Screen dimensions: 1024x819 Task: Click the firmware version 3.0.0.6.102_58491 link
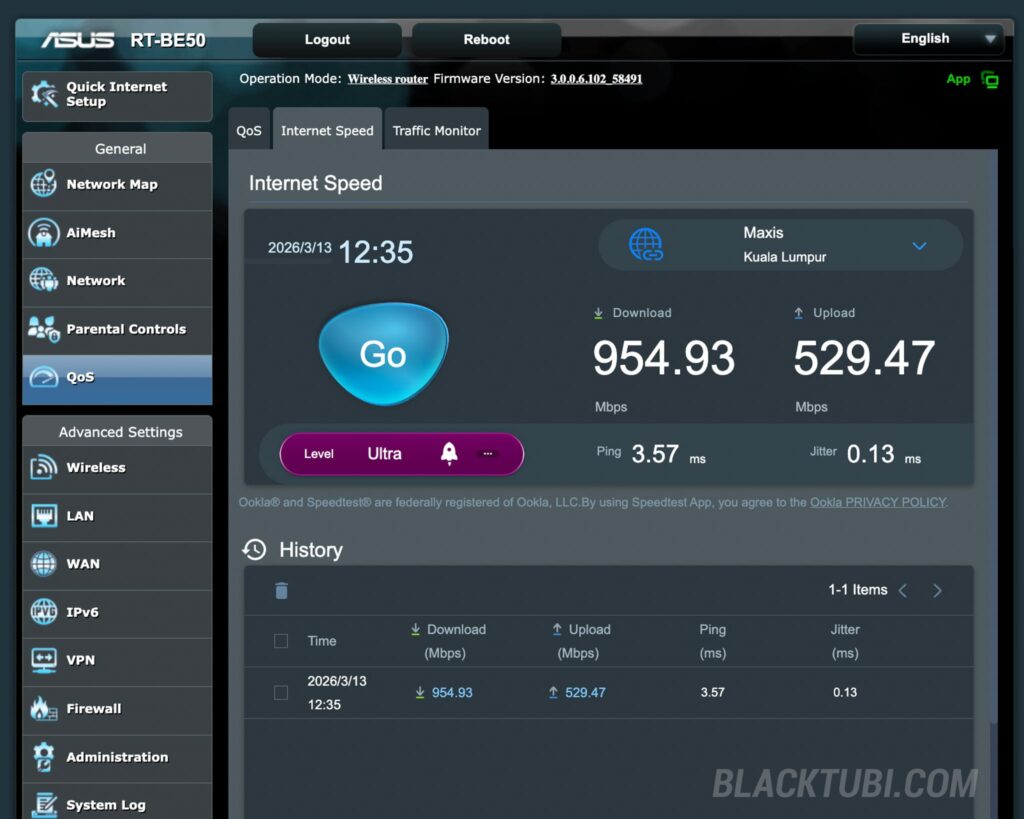tap(596, 79)
